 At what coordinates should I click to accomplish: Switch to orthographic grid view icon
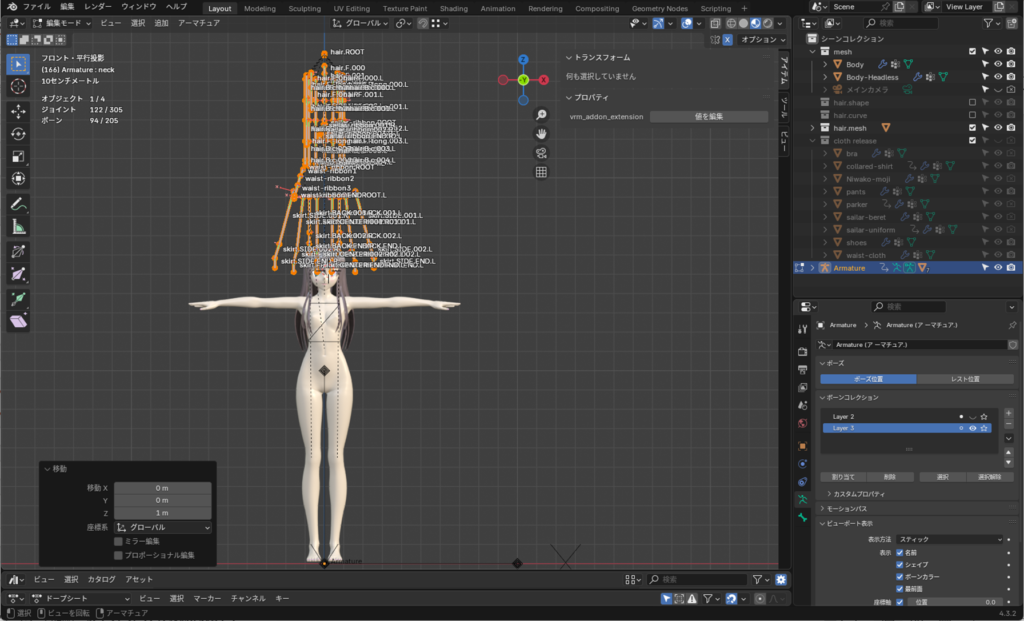[541, 172]
